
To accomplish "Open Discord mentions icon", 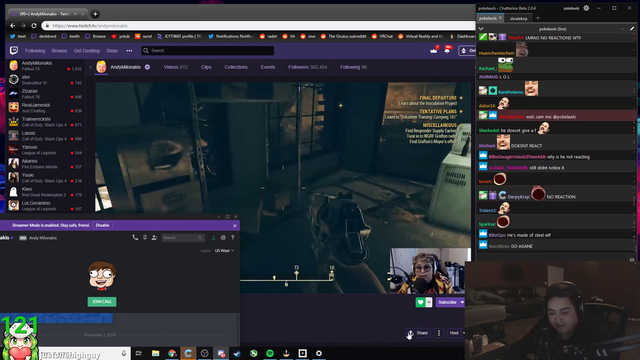I will point(223,237).
